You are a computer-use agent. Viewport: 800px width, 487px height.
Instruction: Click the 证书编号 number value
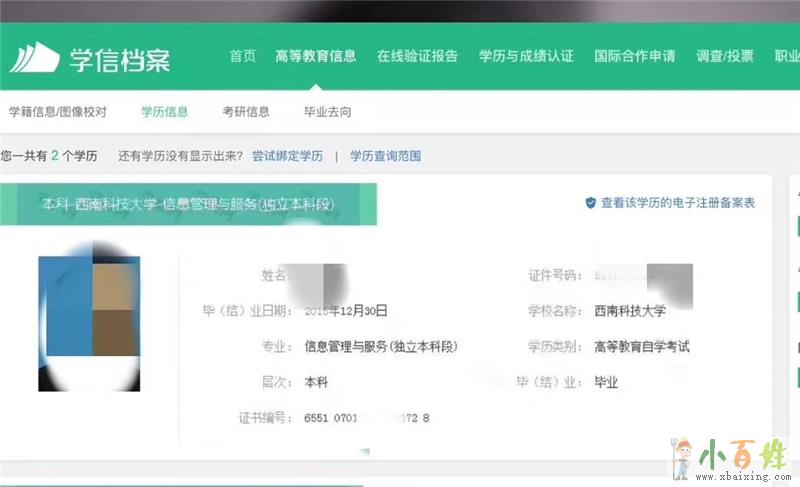coord(366,418)
